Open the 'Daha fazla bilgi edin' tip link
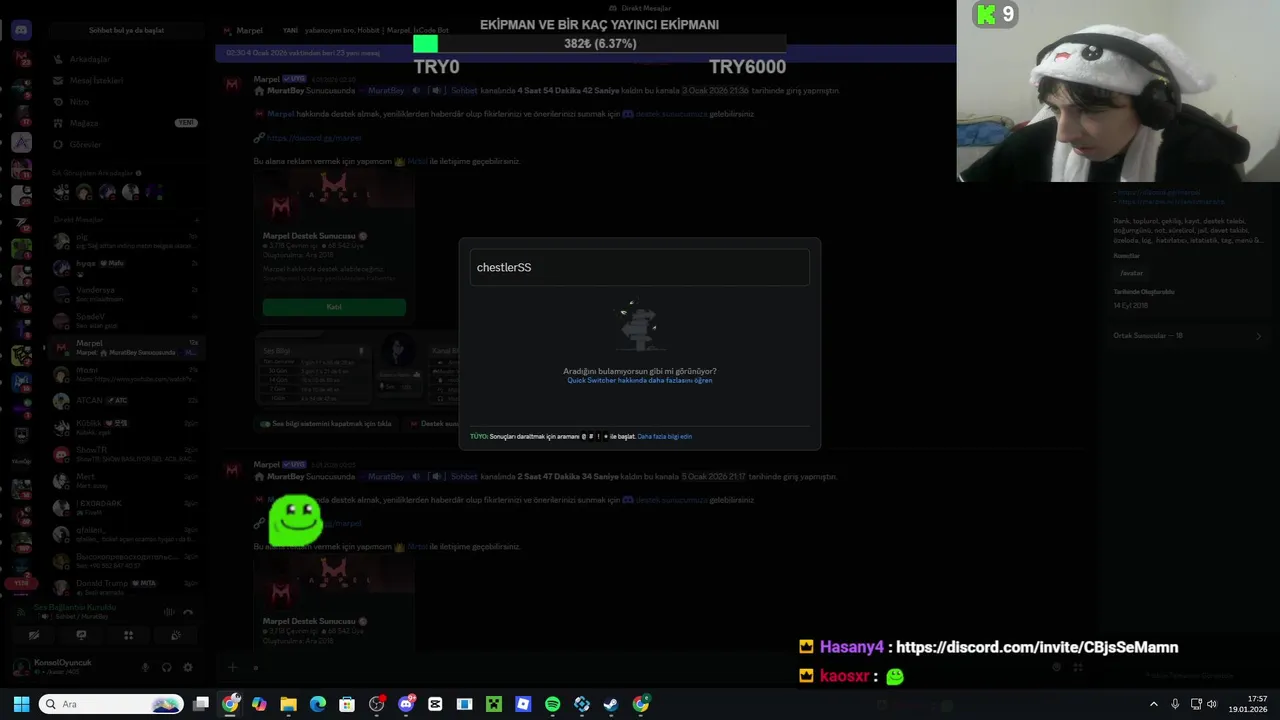This screenshot has height=720, width=1280. coord(664,437)
